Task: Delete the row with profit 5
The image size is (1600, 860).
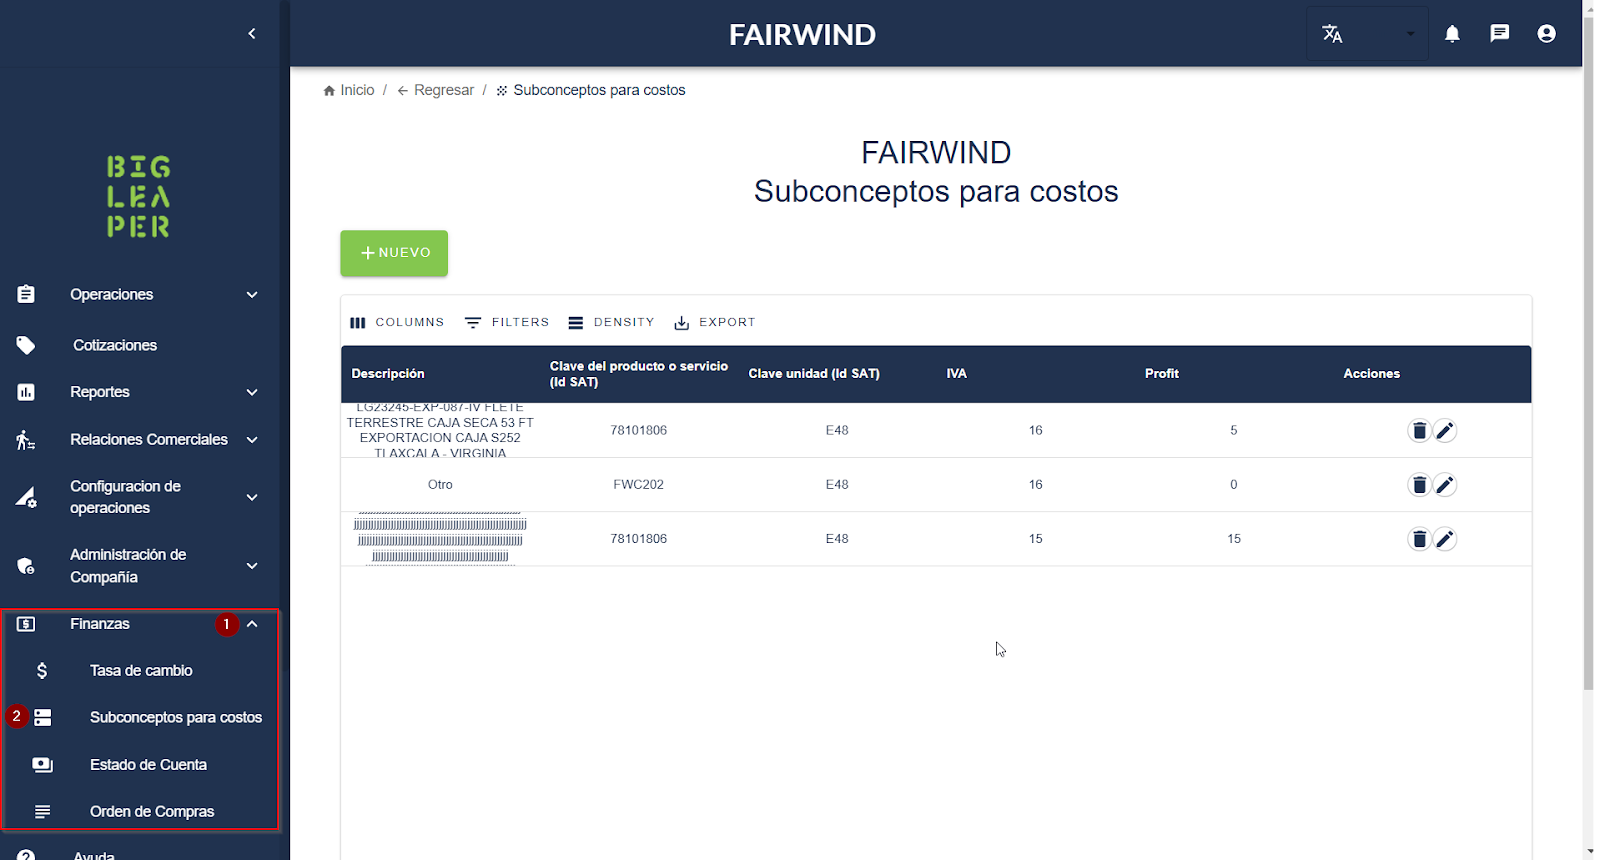Action: [x=1419, y=431]
